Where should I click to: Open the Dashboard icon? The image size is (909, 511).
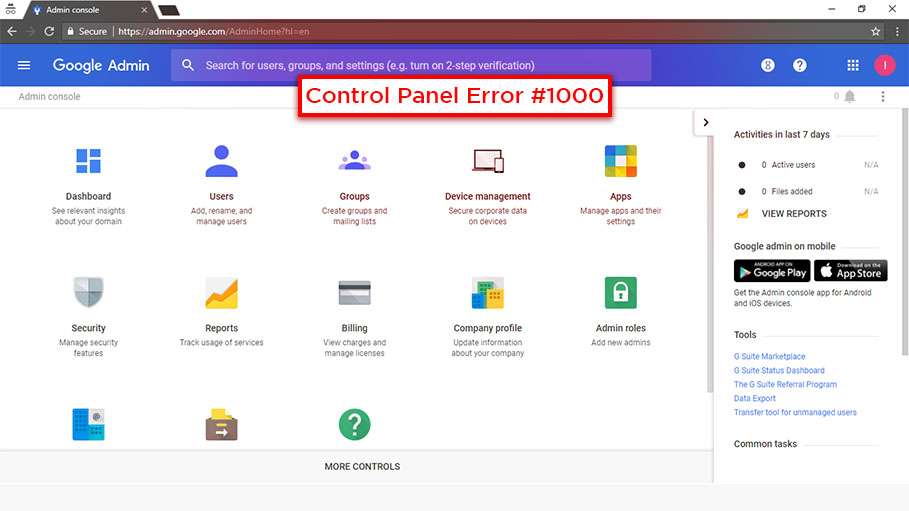[x=88, y=161]
